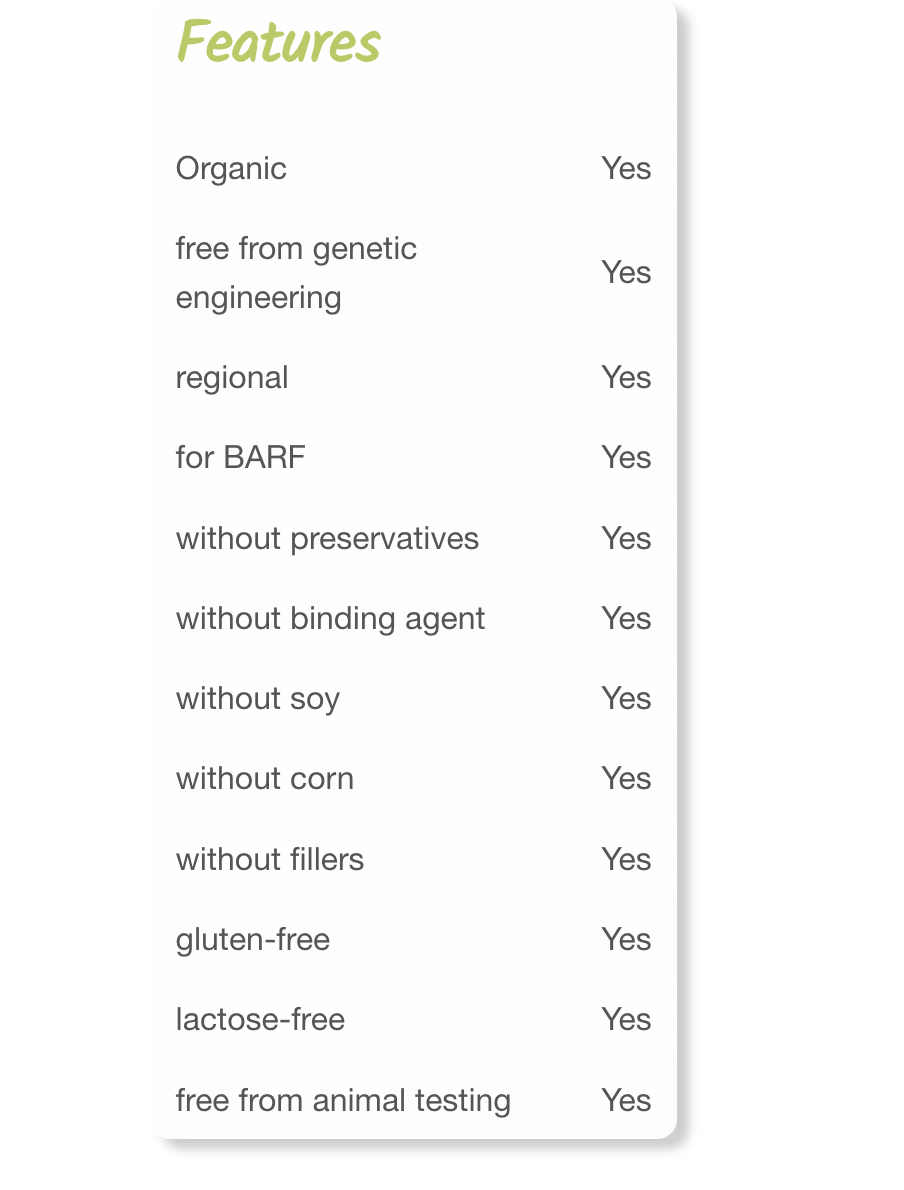This screenshot has height=1190, width=904.
Task: Click the Yes value for Organic
Action: [x=626, y=169]
